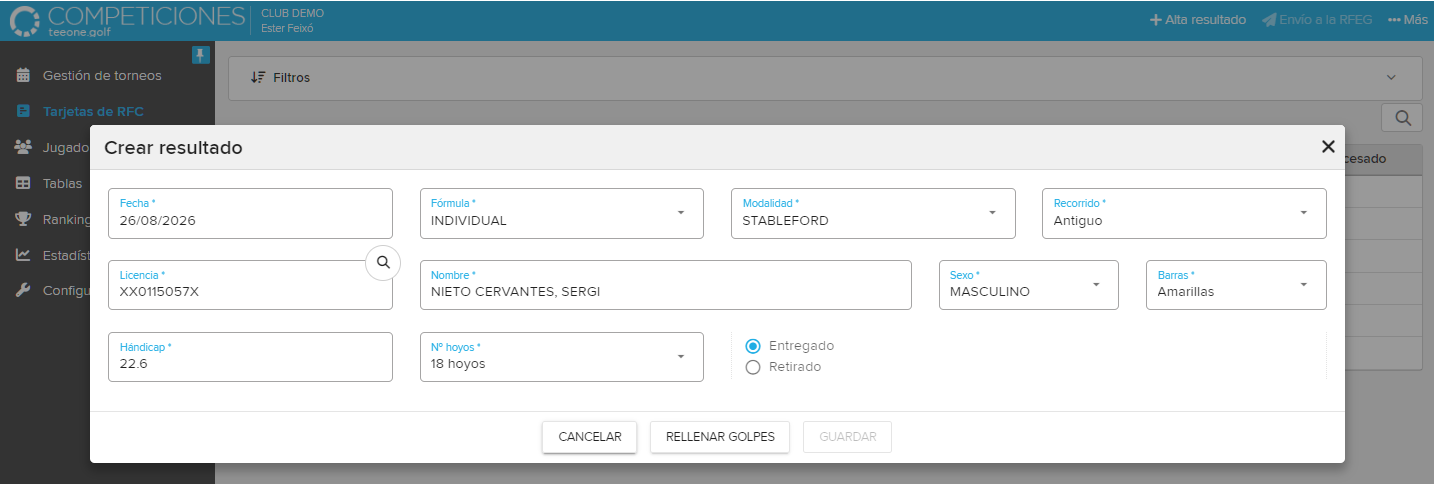1434x484 pixels.
Task: Toggle the sidebar pin icon
Action: [201, 55]
